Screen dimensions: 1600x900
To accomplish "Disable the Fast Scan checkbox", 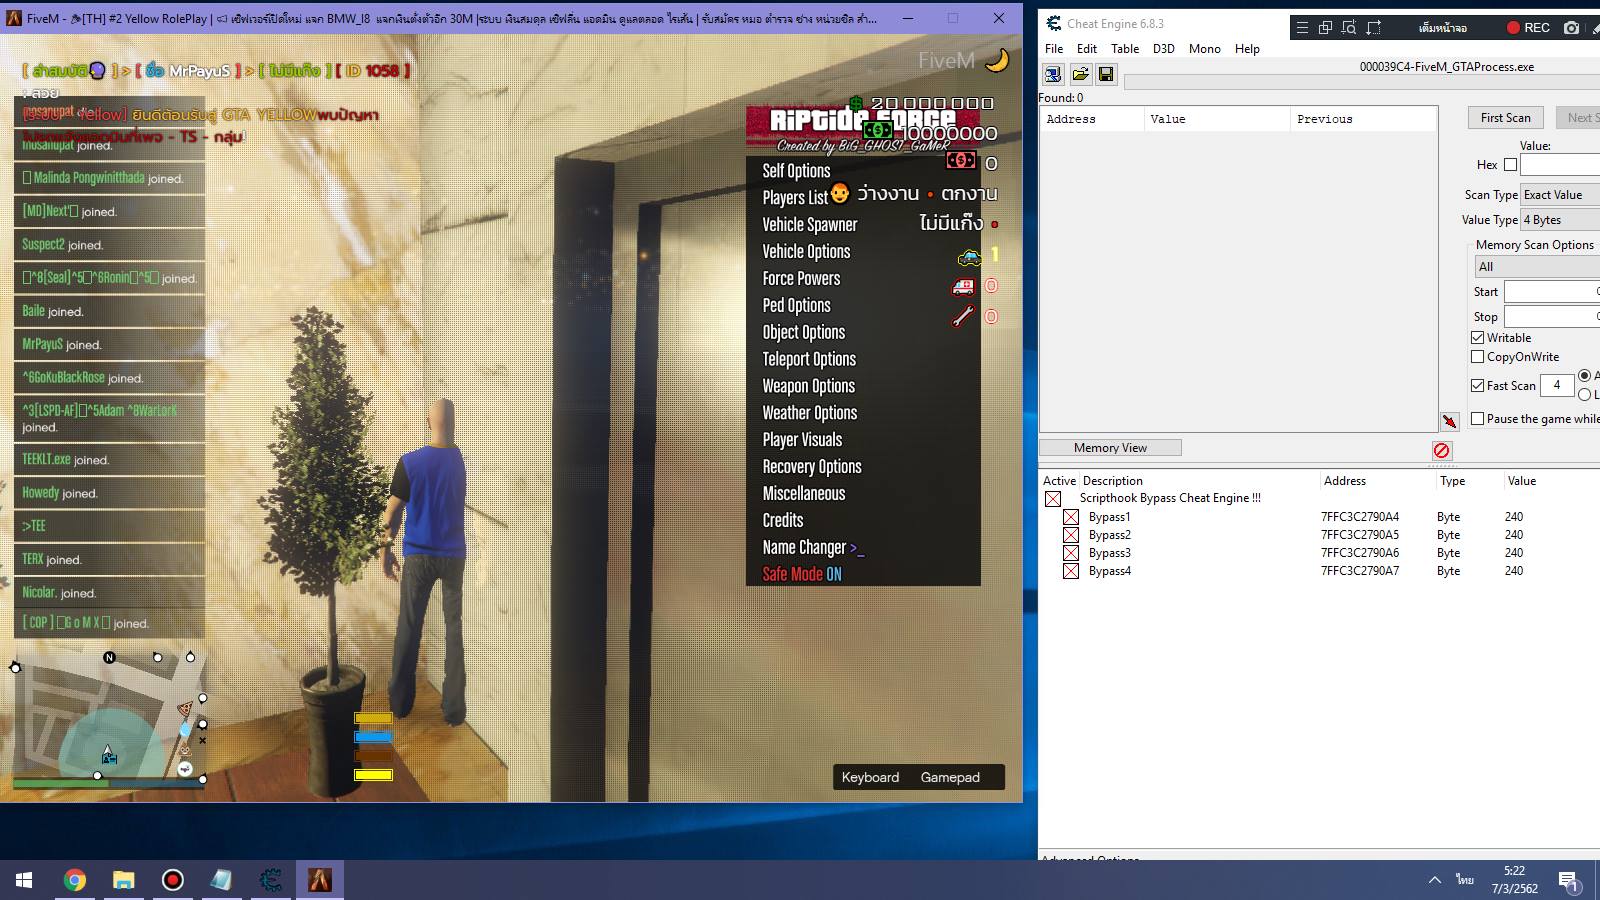I will [1478, 385].
